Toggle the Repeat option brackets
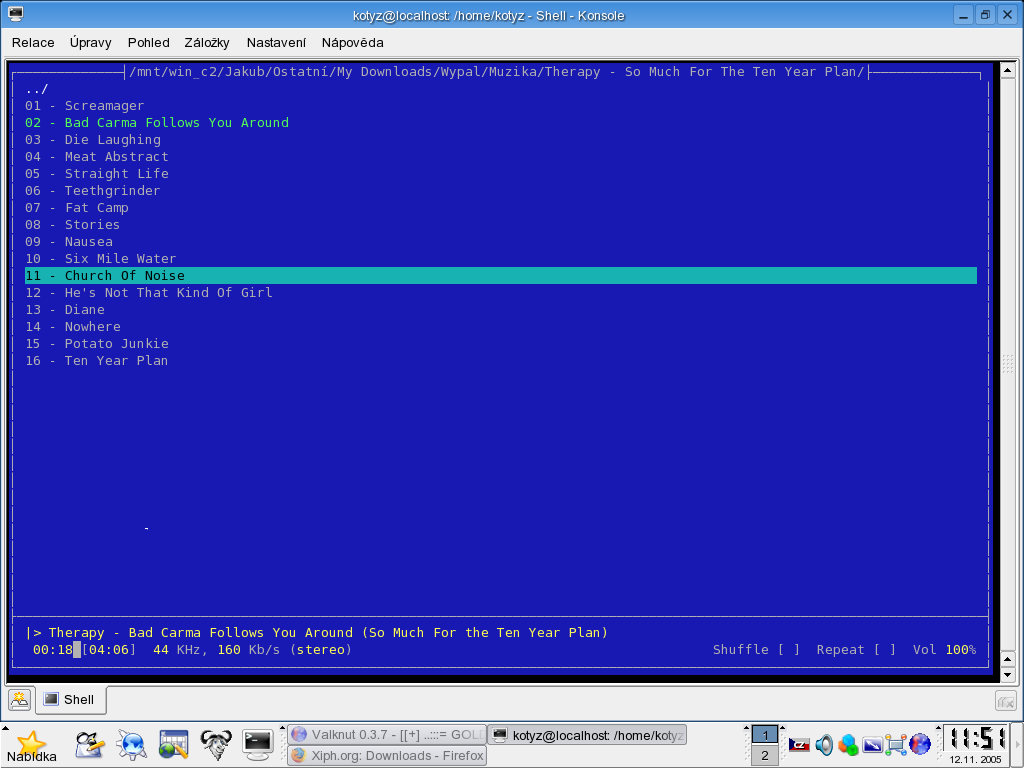 [885, 650]
